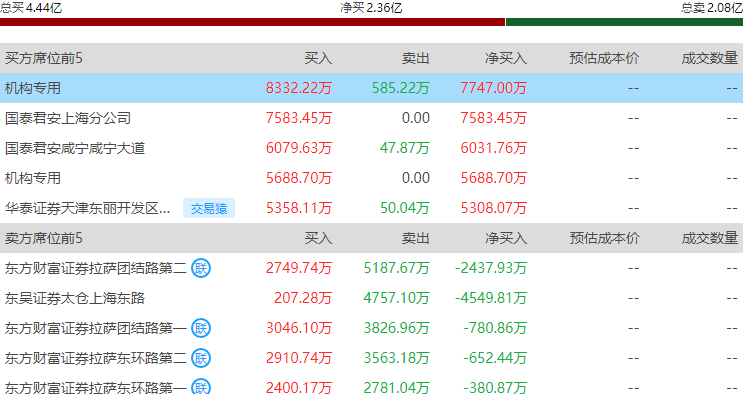This screenshot has width=743, height=394.
Task: Click the red total-buy portion of the bar
Action: tap(253, 22)
